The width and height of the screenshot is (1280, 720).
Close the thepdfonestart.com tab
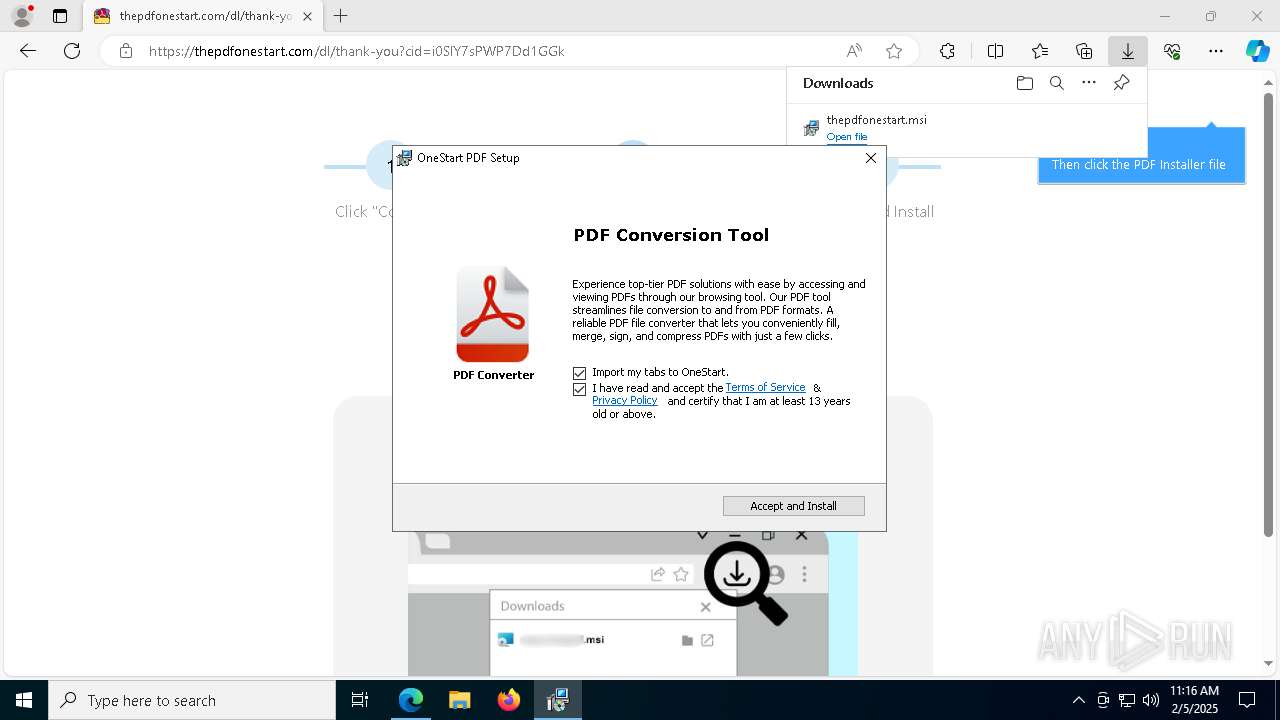(x=307, y=16)
